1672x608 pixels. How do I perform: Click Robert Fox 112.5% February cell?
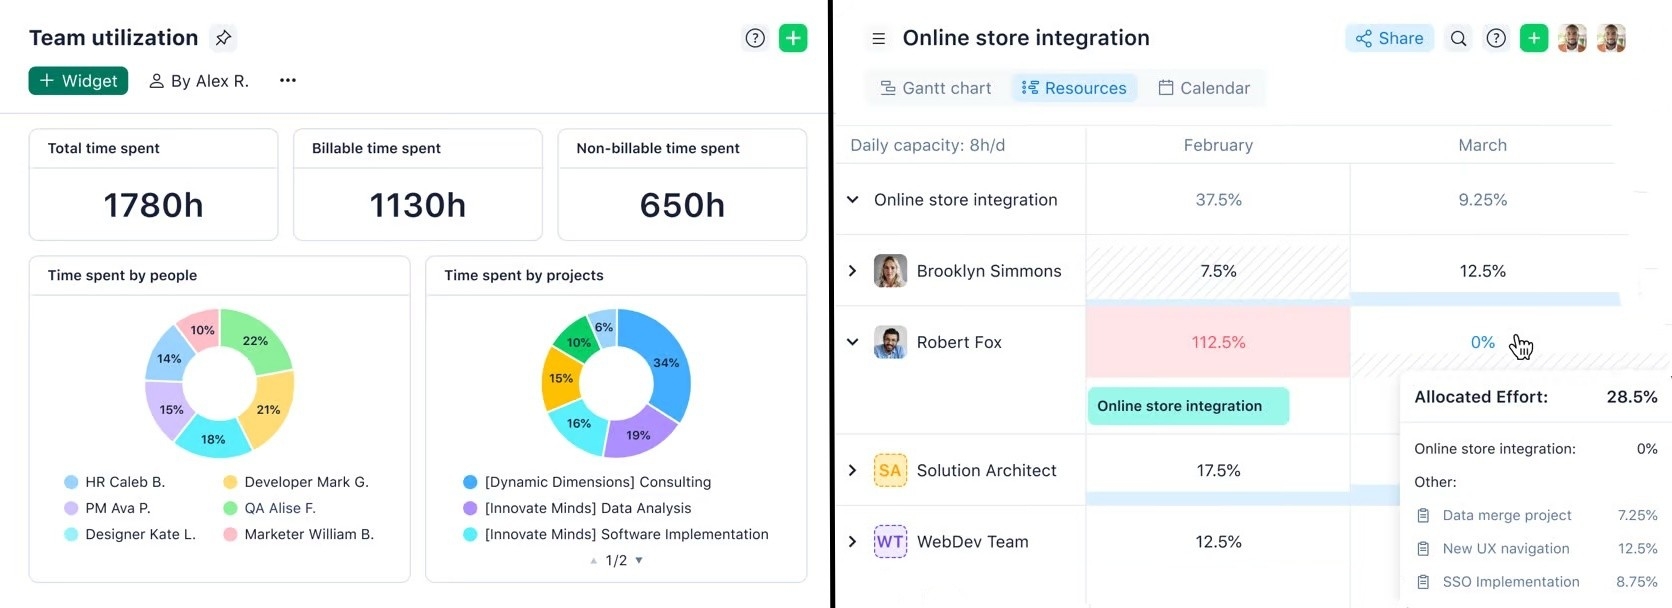(x=1218, y=342)
